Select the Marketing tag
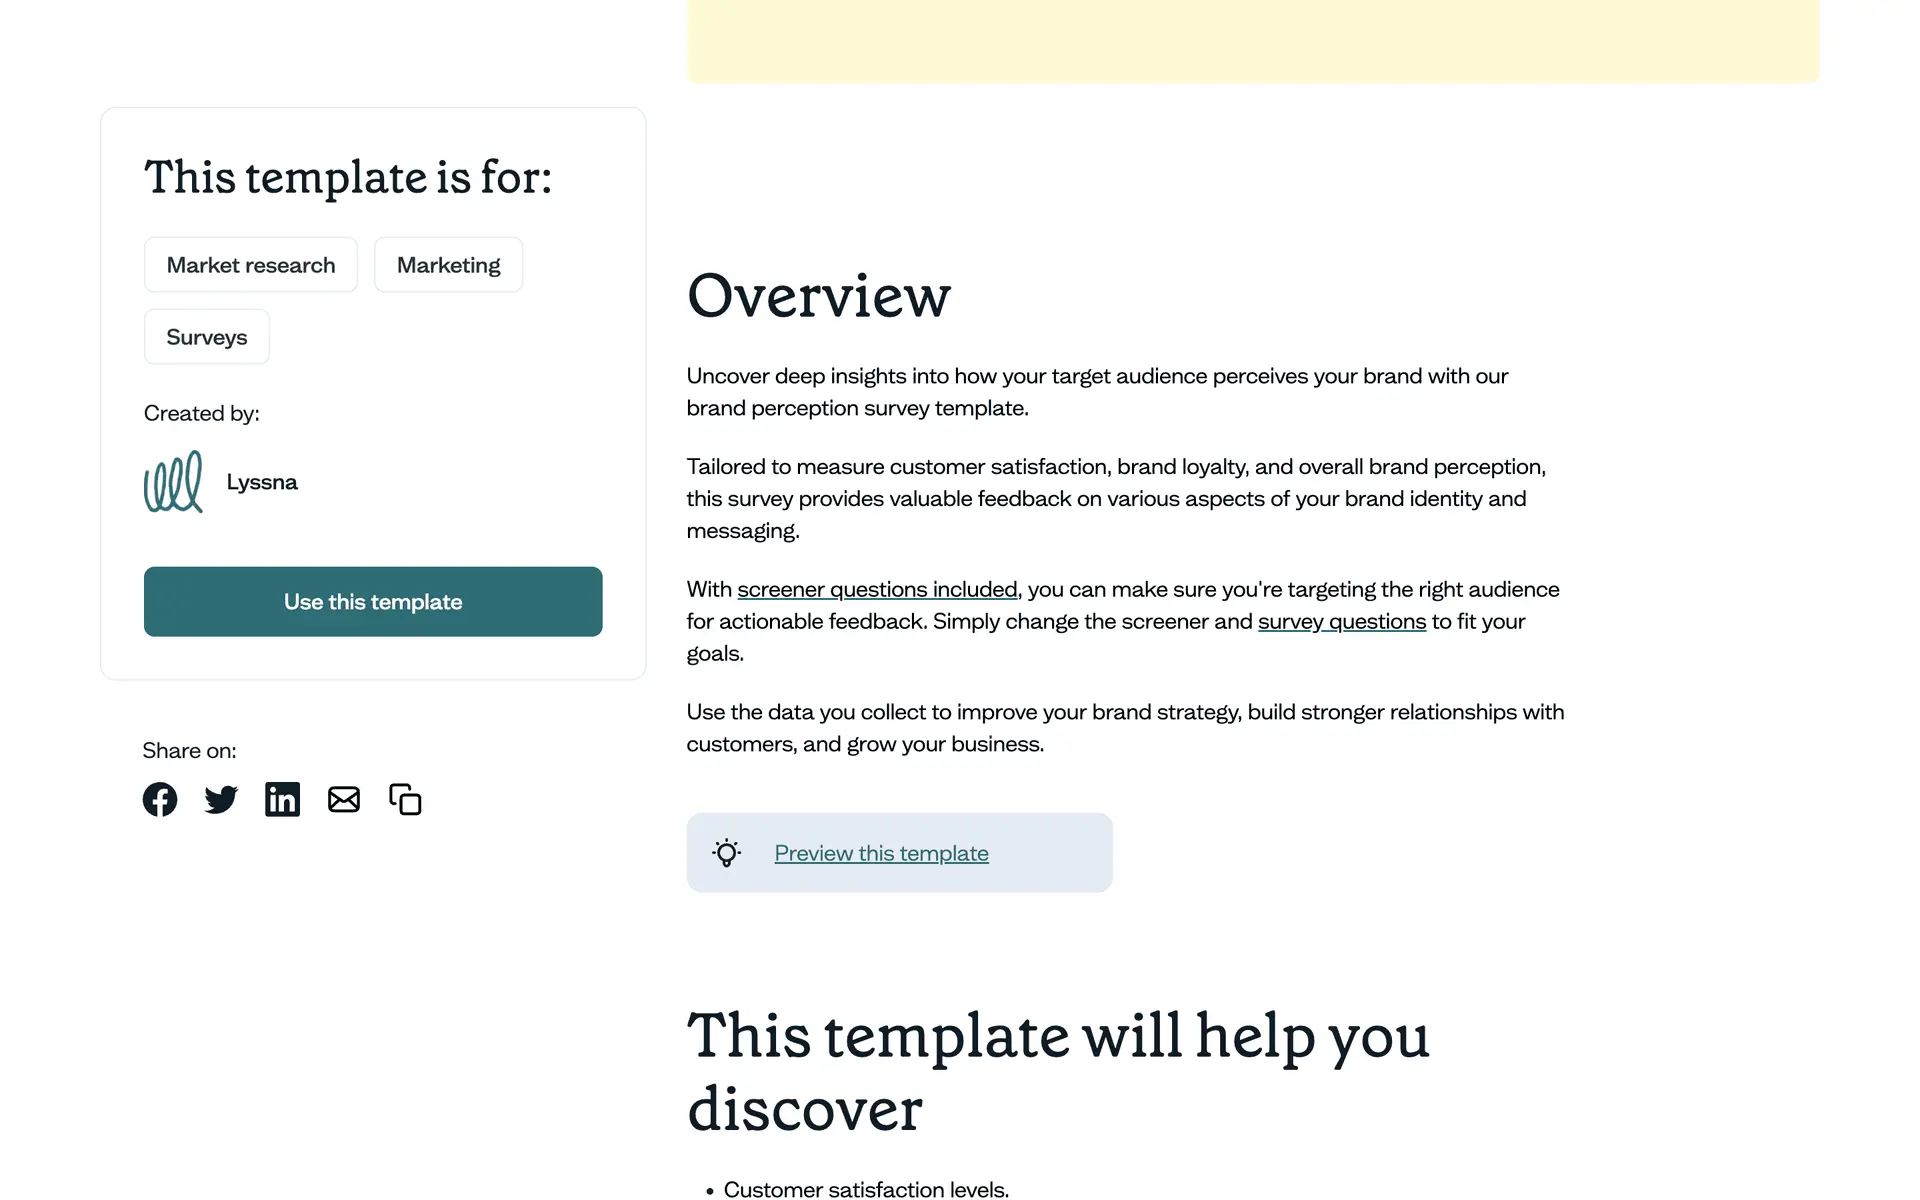This screenshot has height=1200, width=1920. point(448,265)
